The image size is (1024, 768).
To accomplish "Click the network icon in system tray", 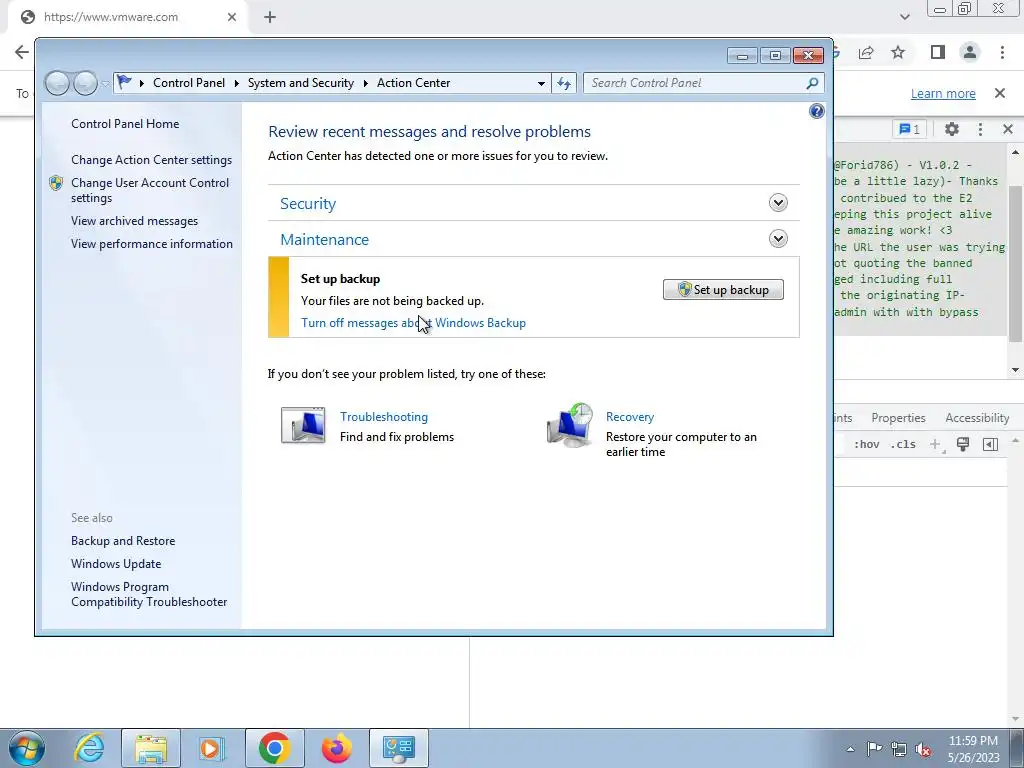I will pos(899,749).
